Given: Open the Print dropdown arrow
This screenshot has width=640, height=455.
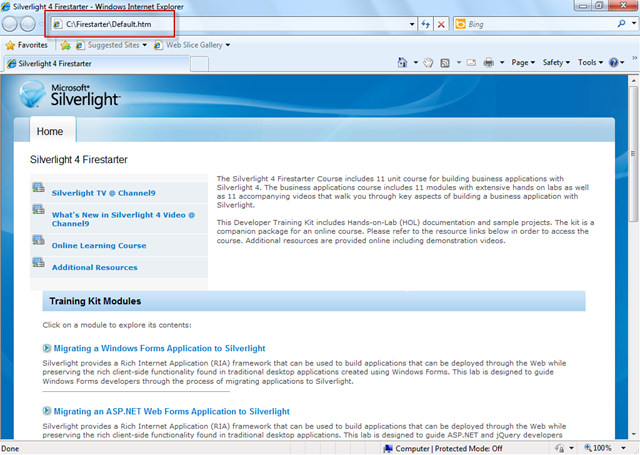Looking at the screenshot, I should coord(502,62).
